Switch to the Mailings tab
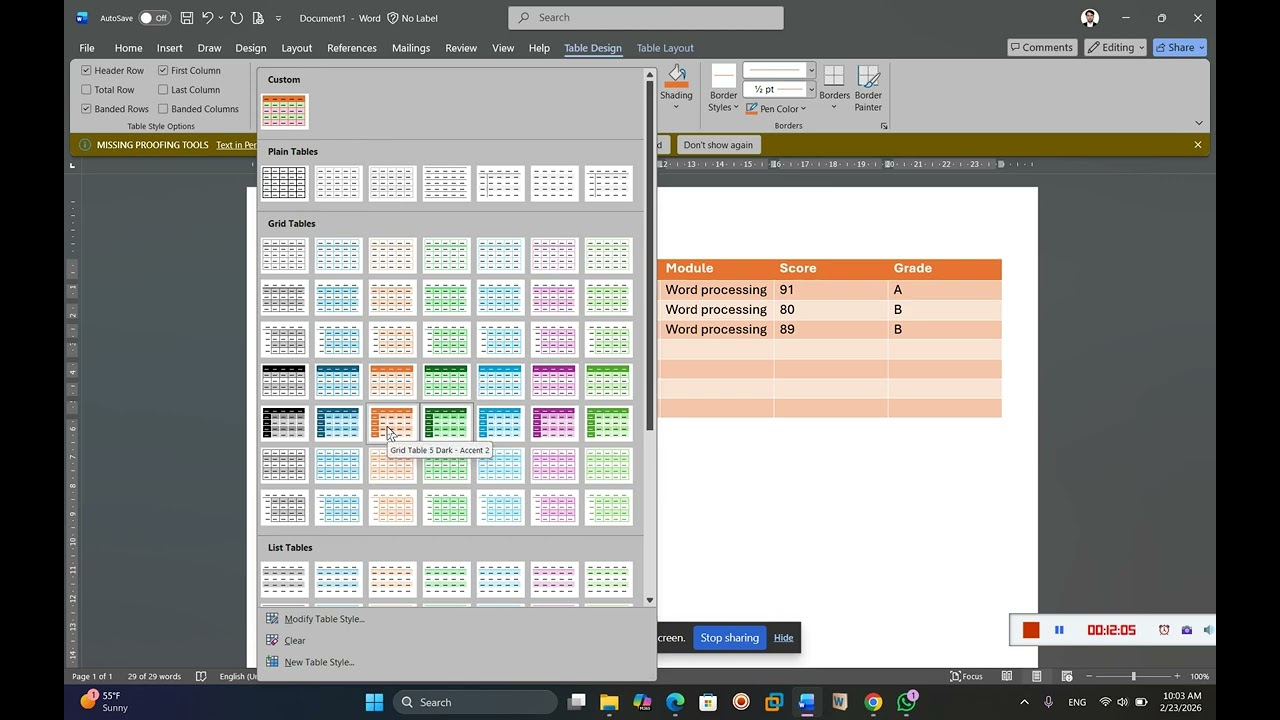 tap(411, 48)
